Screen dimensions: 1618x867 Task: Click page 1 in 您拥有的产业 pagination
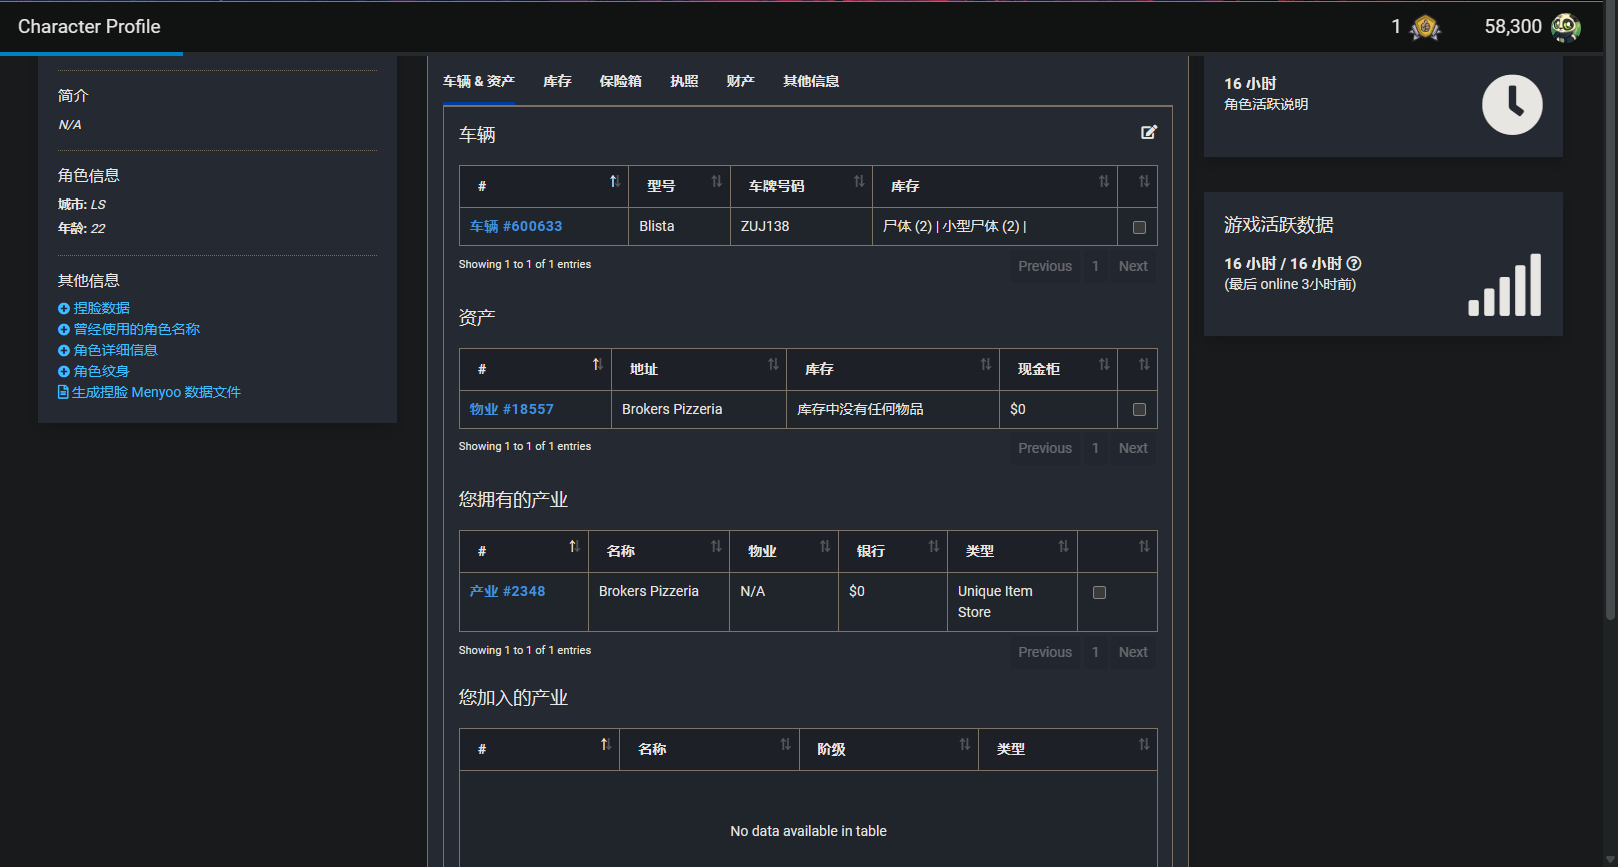[1095, 652]
